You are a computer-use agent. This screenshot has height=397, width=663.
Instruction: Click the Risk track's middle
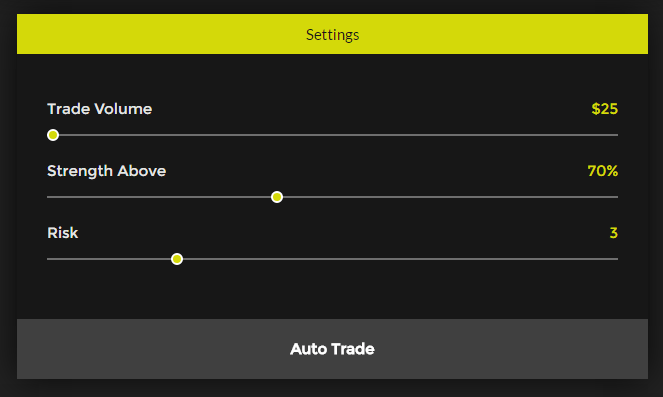[332, 259]
